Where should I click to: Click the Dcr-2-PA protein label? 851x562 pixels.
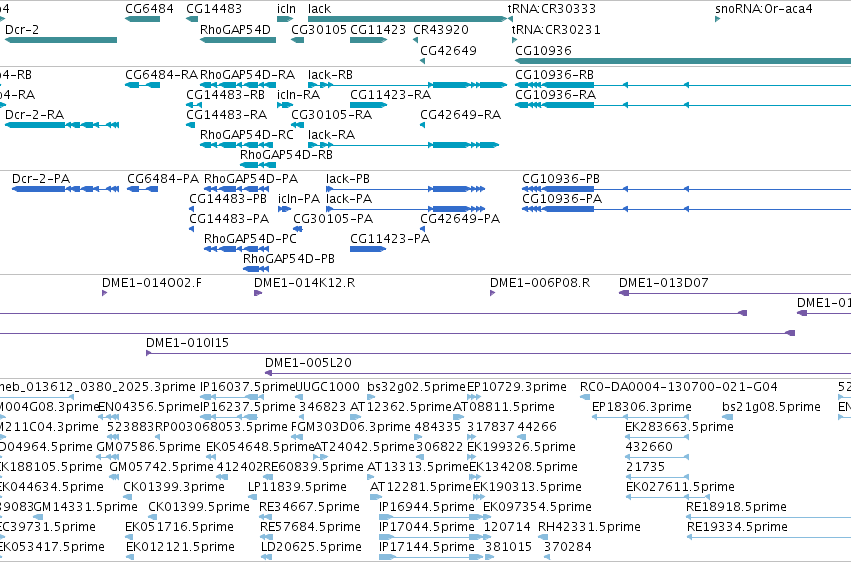[x=41, y=179]
